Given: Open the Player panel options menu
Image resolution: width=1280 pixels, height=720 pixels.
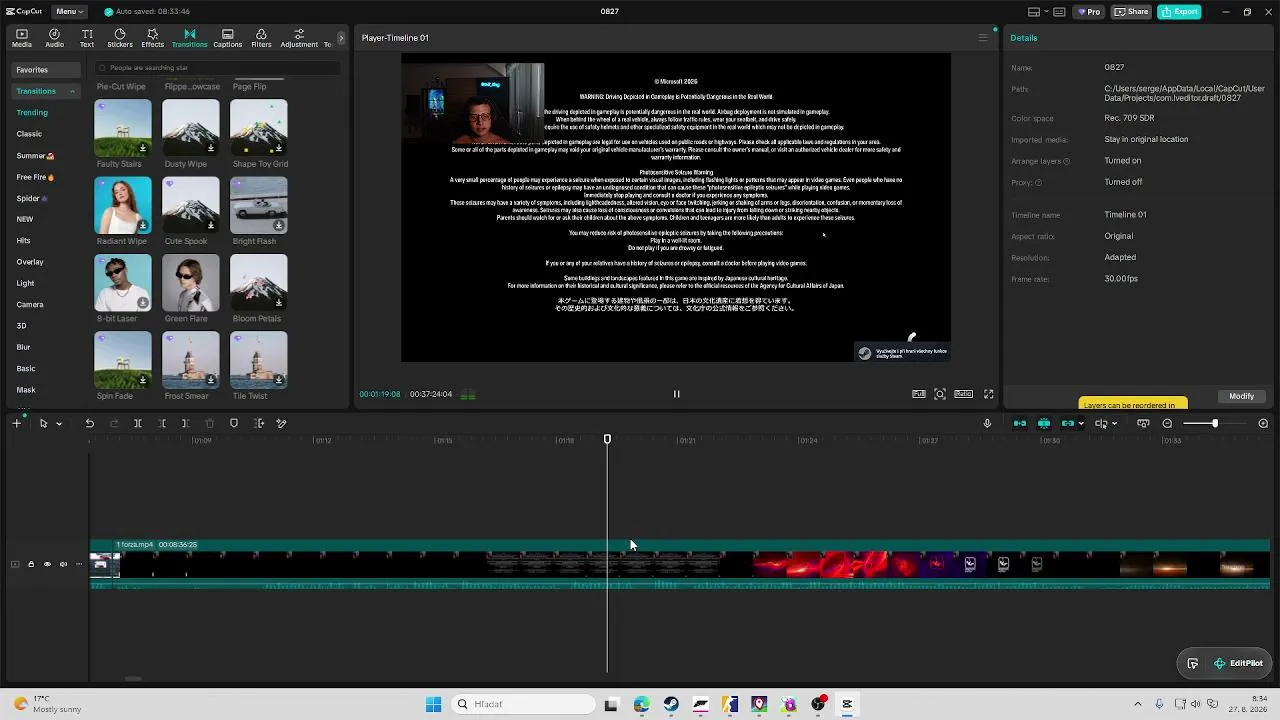Looking at the screenshot, I should click(983, 38).
